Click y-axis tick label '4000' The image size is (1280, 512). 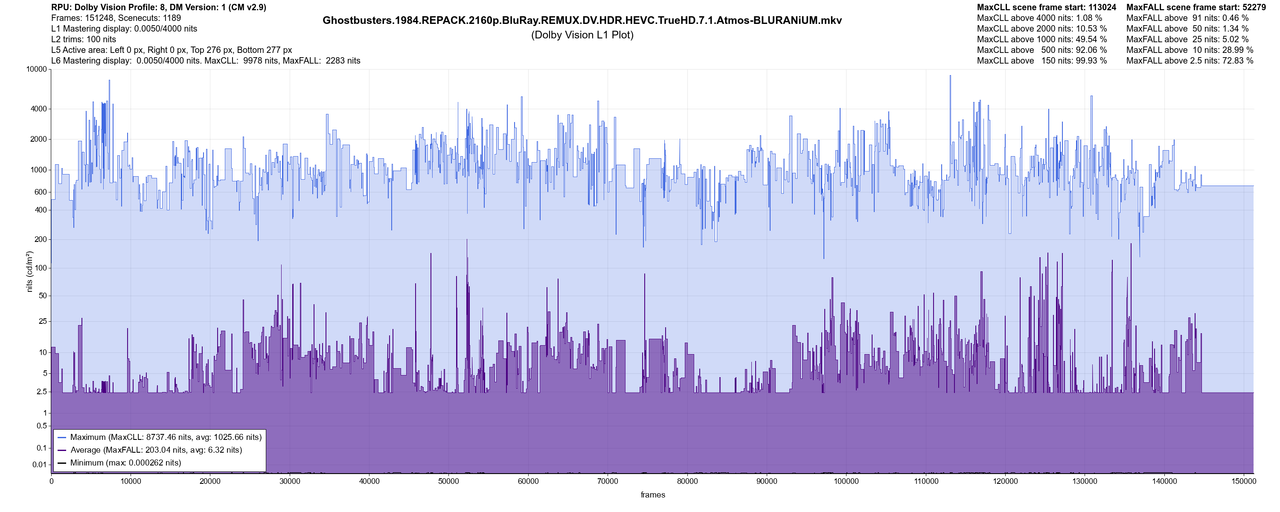38,109
